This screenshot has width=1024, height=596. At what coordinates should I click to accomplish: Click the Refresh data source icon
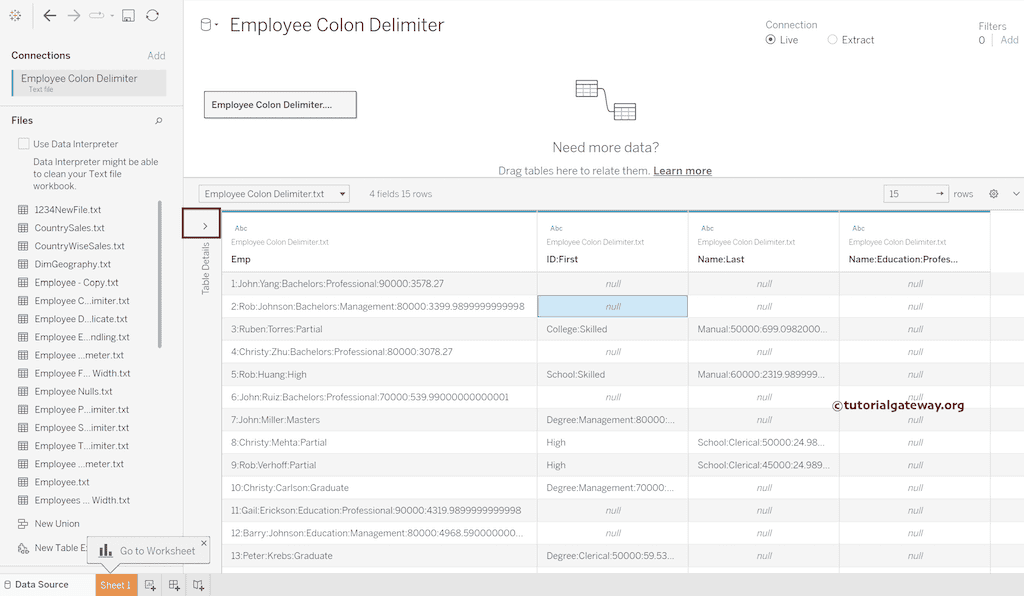(x=152, y=15)
